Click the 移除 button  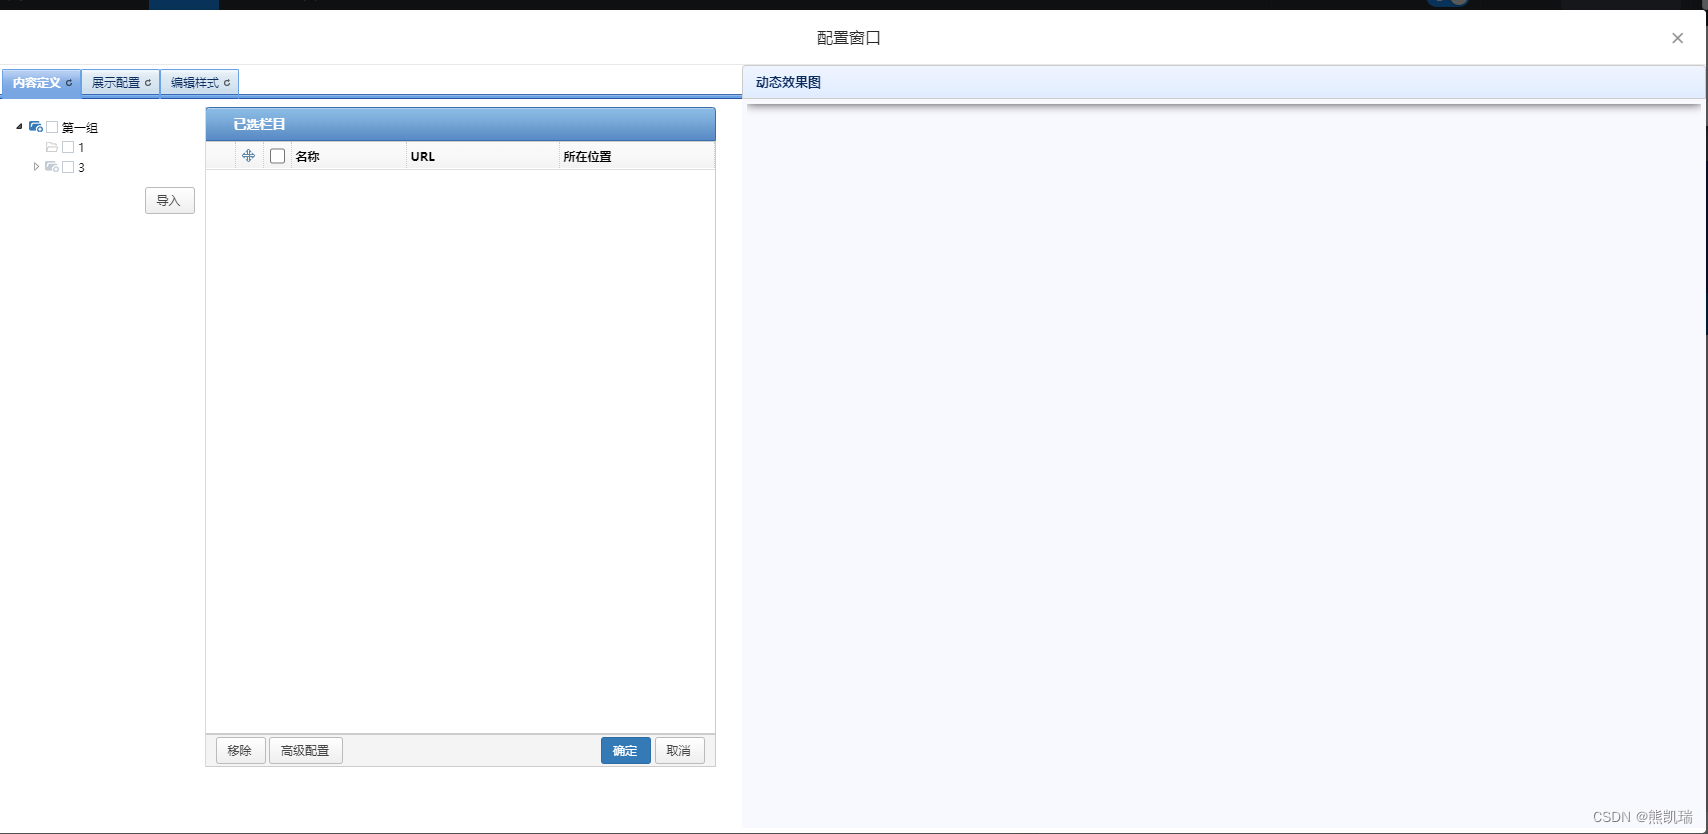click(x=240, y=750)
